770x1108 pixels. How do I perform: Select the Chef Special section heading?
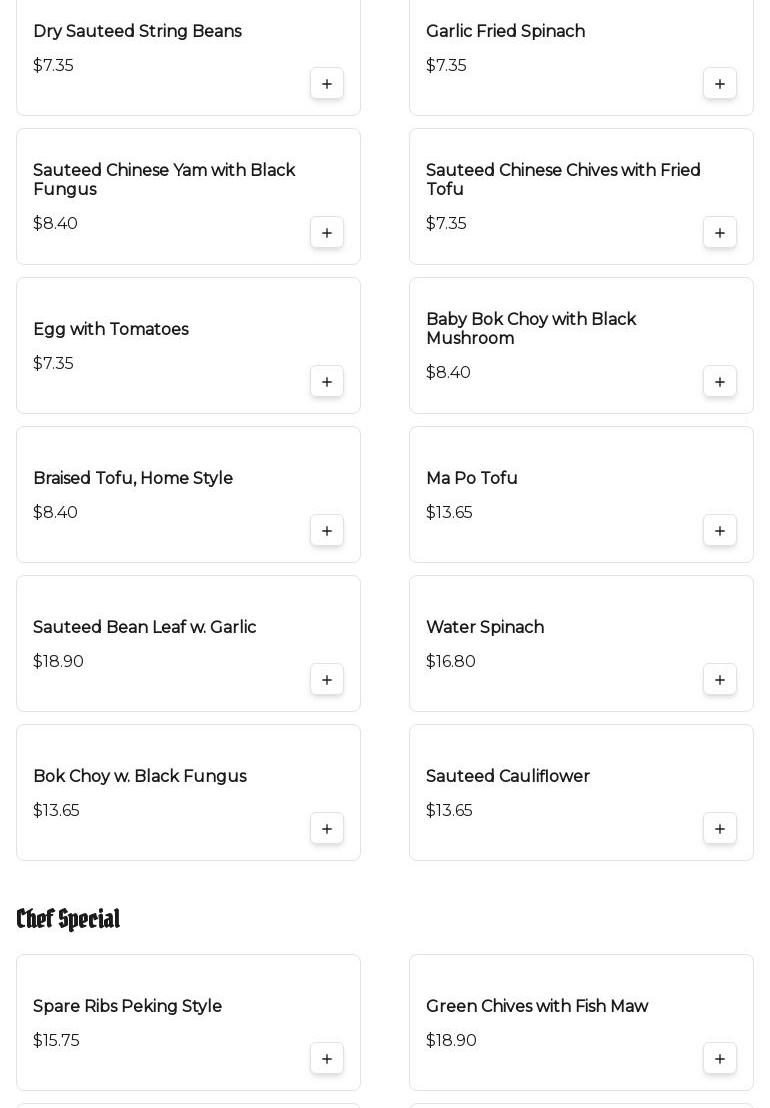point(68,919)
